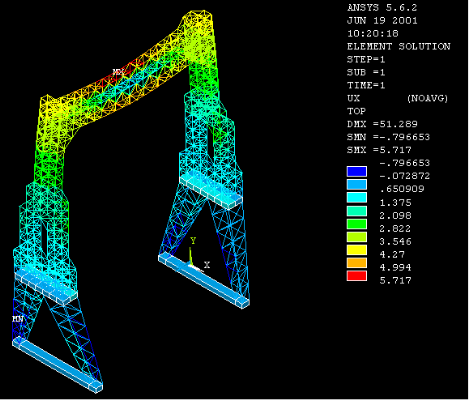Click the yellow-green 3.546 legend swatch
The height and width of the screenshot is (400, 469).
coord(357,237)
